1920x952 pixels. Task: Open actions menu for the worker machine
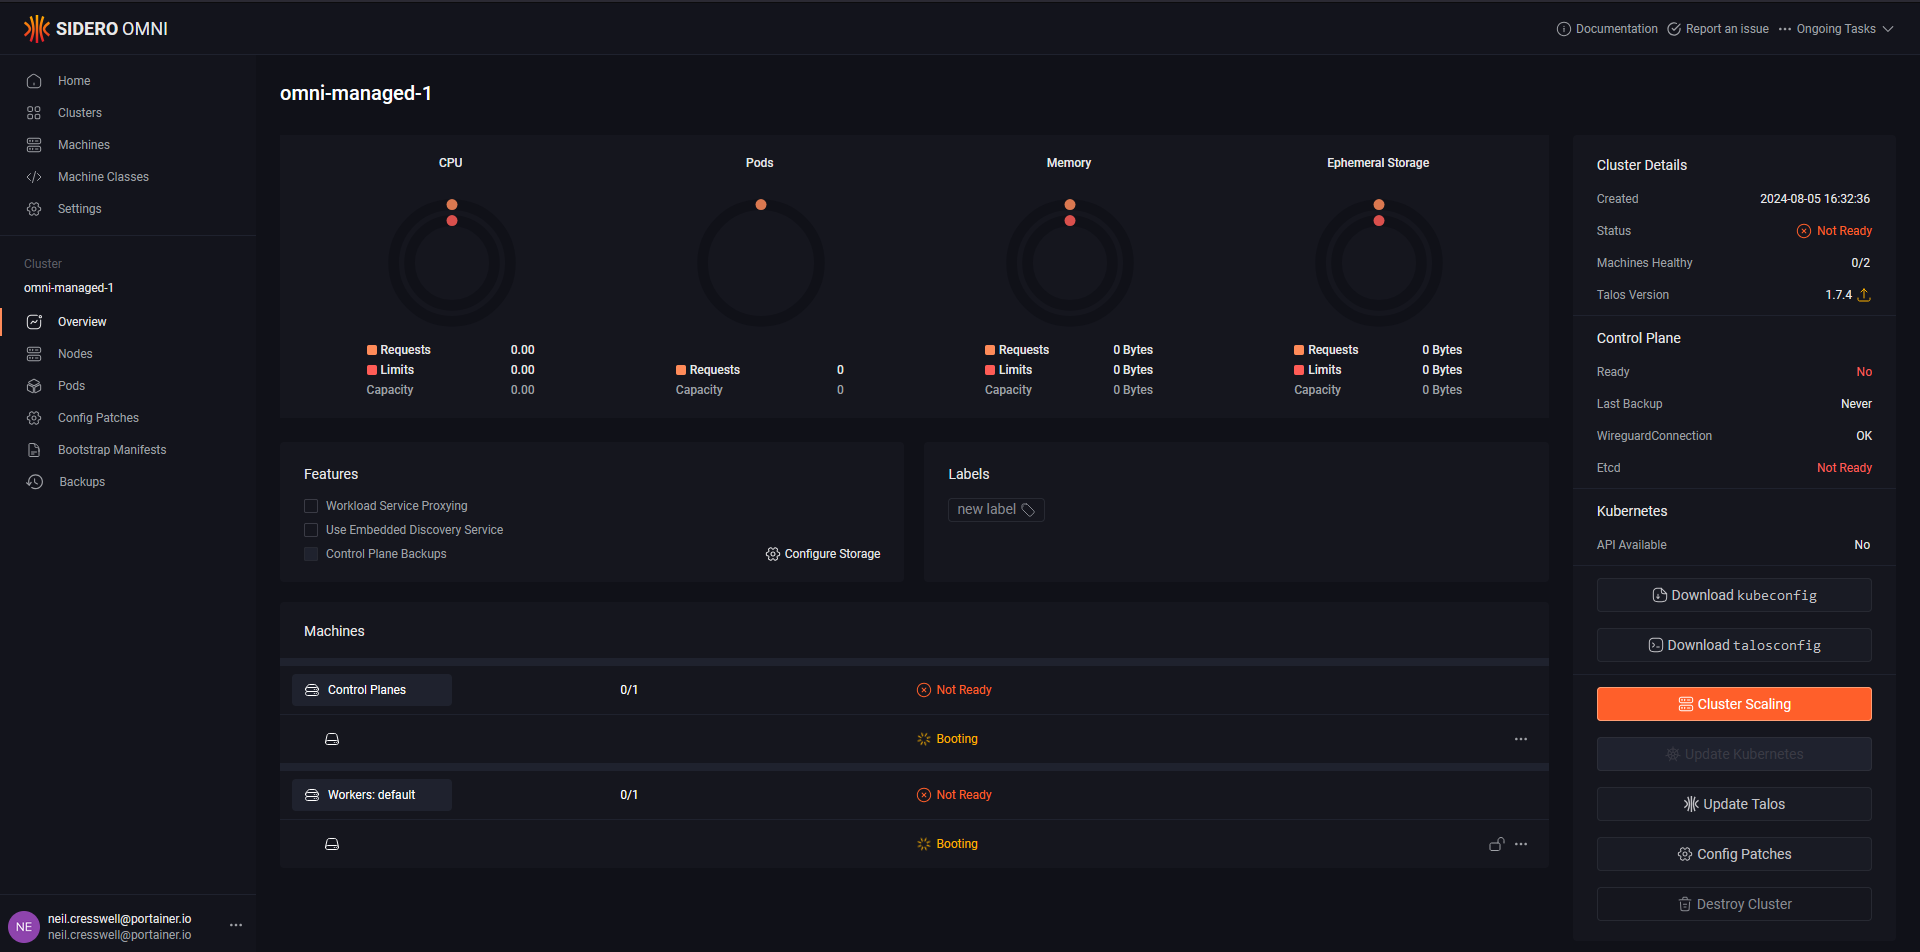[1521, 844]
